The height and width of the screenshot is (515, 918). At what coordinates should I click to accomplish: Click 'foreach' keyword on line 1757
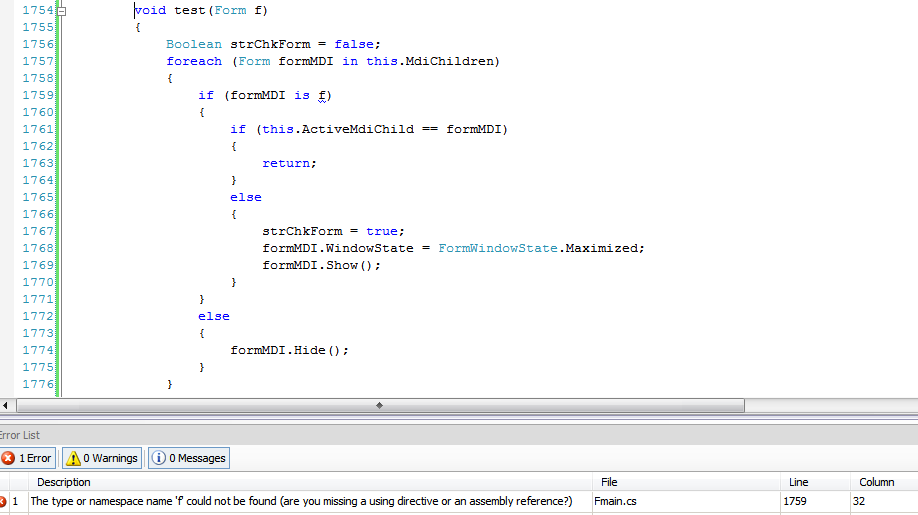tap(194, 61)
